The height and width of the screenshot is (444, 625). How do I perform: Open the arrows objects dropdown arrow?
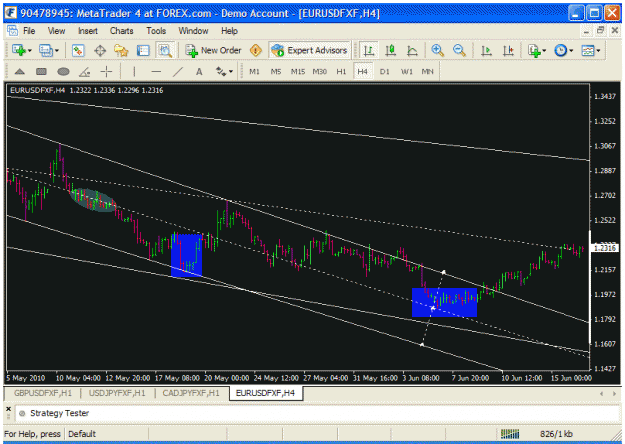(231, 72)
